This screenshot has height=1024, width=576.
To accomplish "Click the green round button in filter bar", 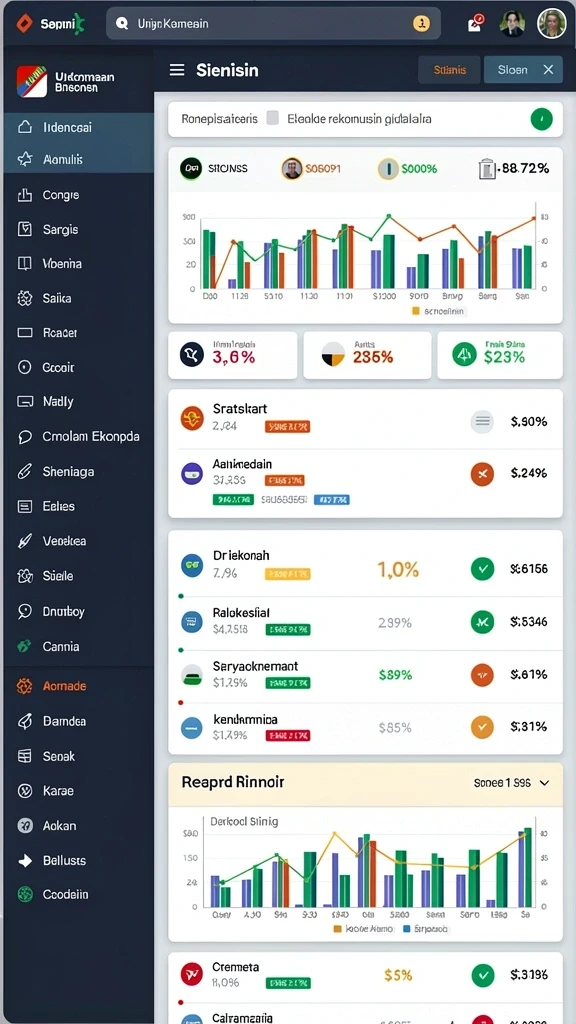I will [541, 119].
